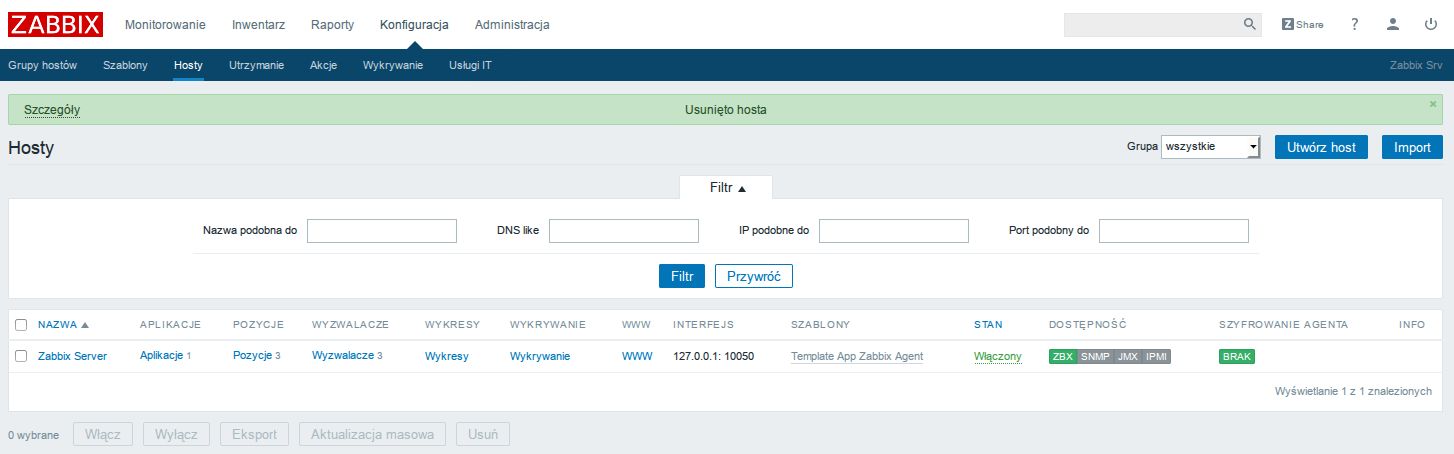Dismiss the 'Usunięto hosta' message
This screenshot has width=1454, height=454.
1432,103
